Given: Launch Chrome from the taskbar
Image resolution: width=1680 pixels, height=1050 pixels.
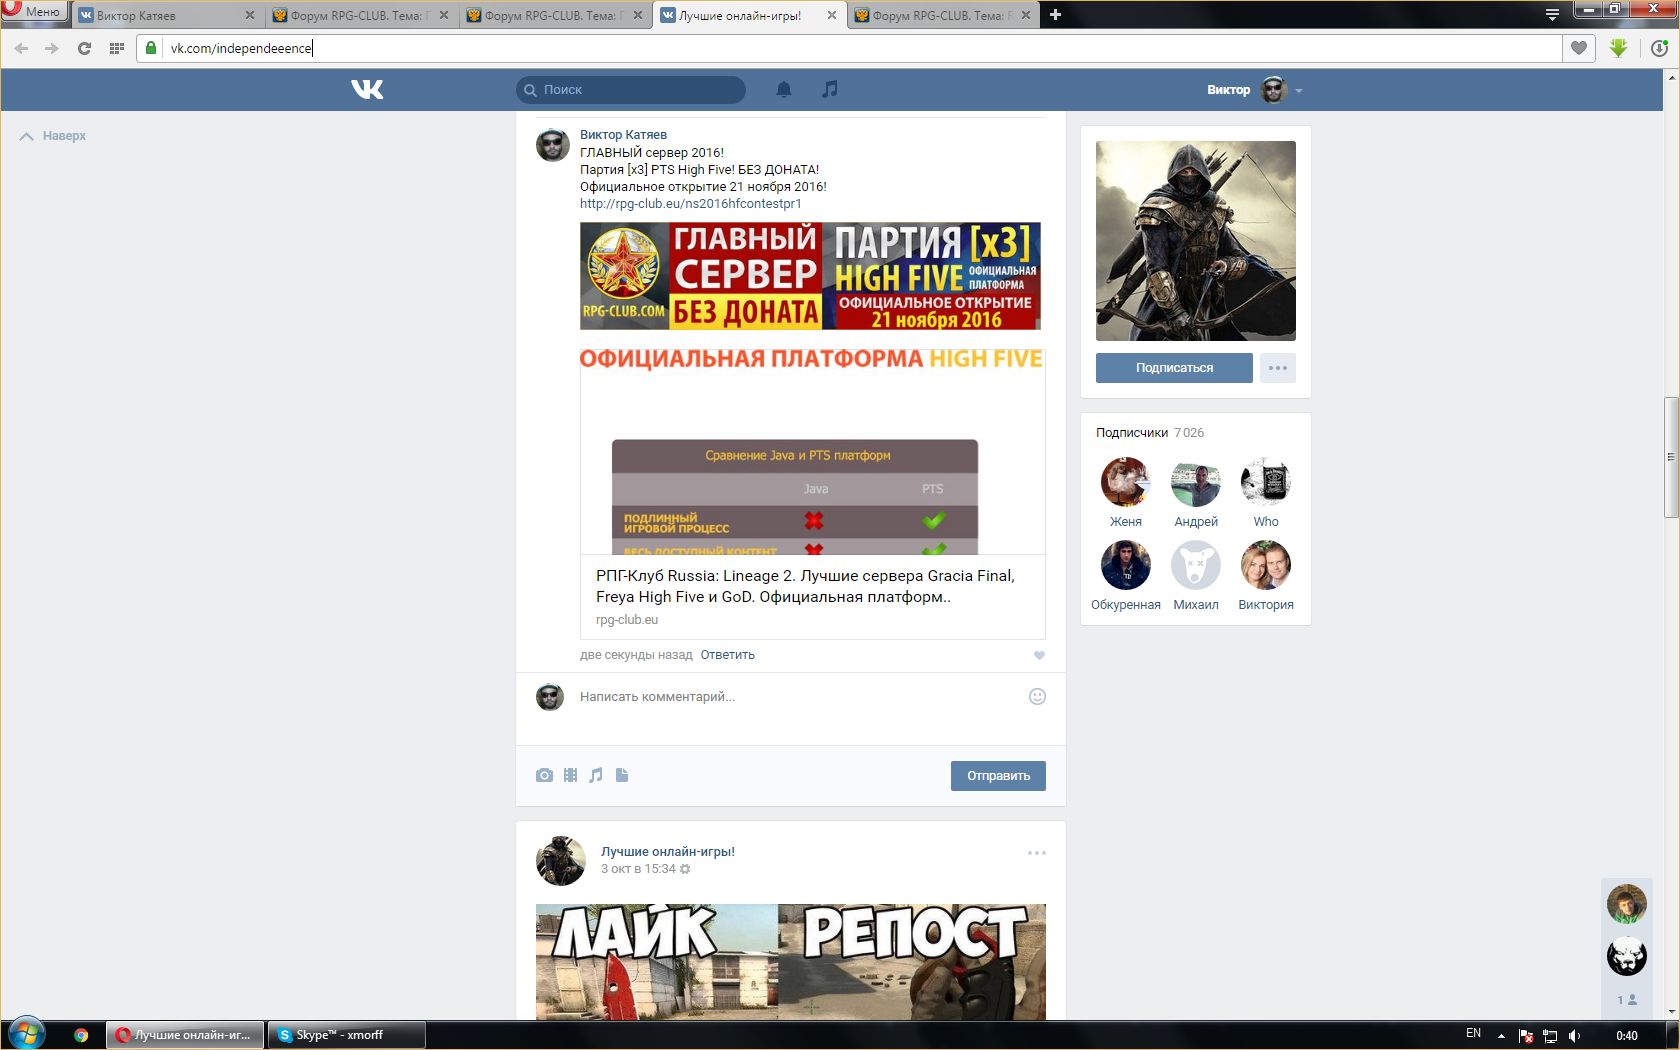Looking at the screenshot, I should (81, 1035).
